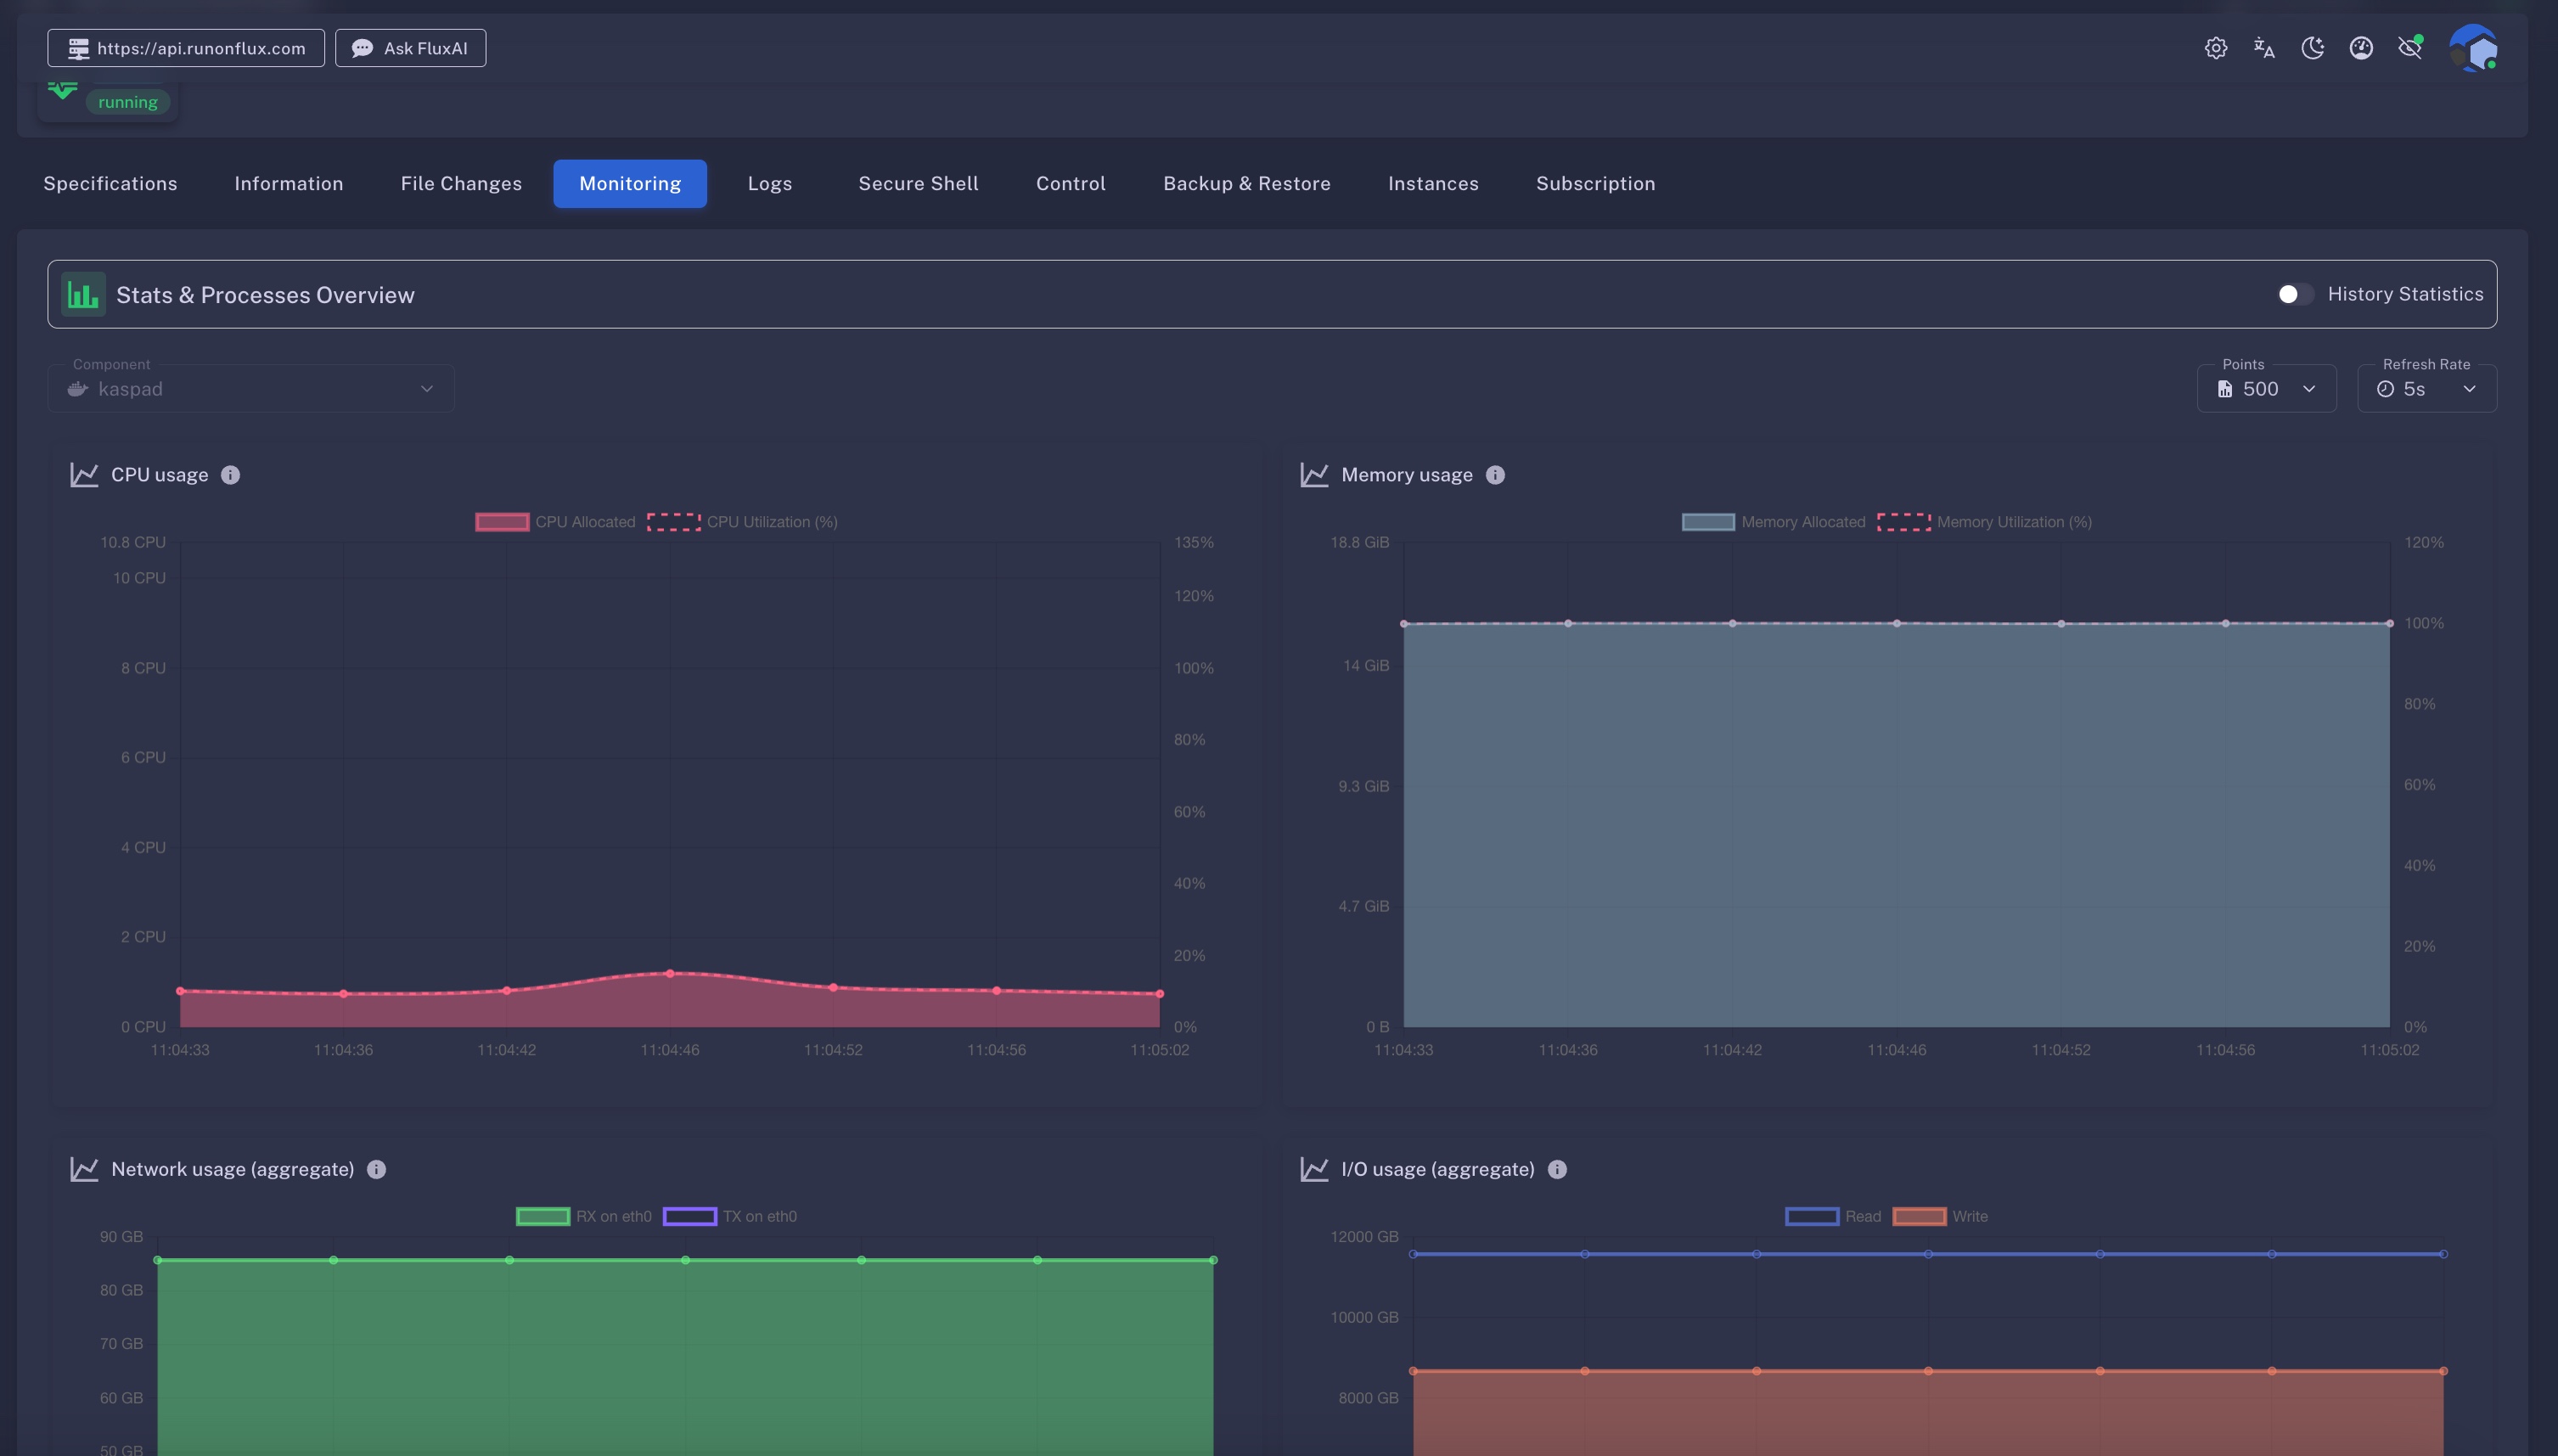Open the Refresh Rate 5s dropdown

2426,389
